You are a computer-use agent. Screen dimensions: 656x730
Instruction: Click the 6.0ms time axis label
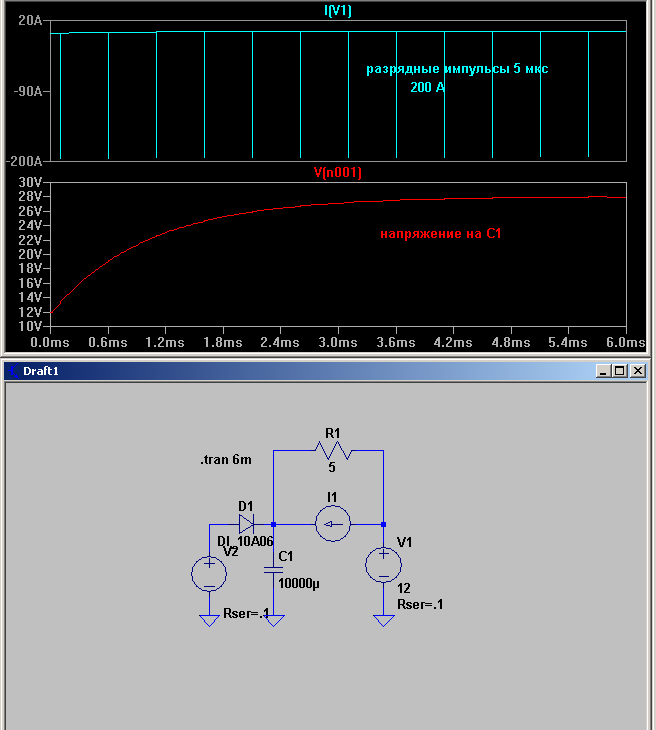[x=626, y=342]
